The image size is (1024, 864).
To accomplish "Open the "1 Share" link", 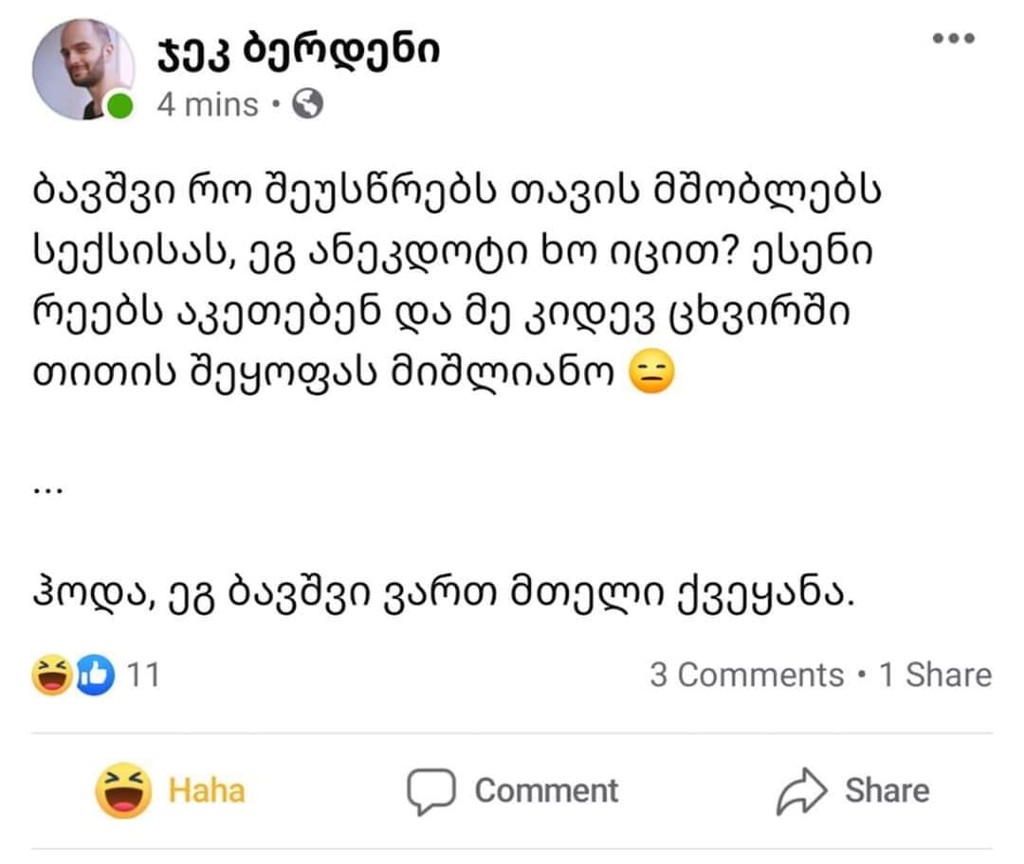I will pos(935,675).
